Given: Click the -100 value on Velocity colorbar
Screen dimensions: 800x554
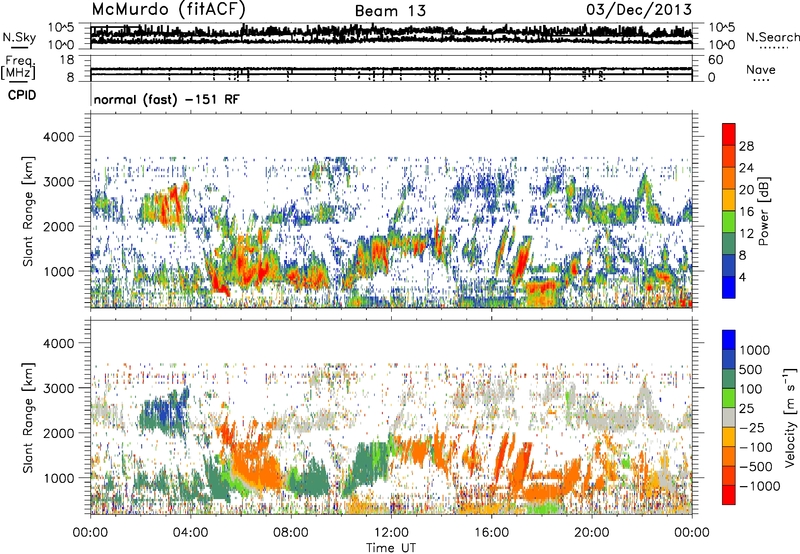Looking at the screenshot, I should pyautogui.click(x=756, y=447).
